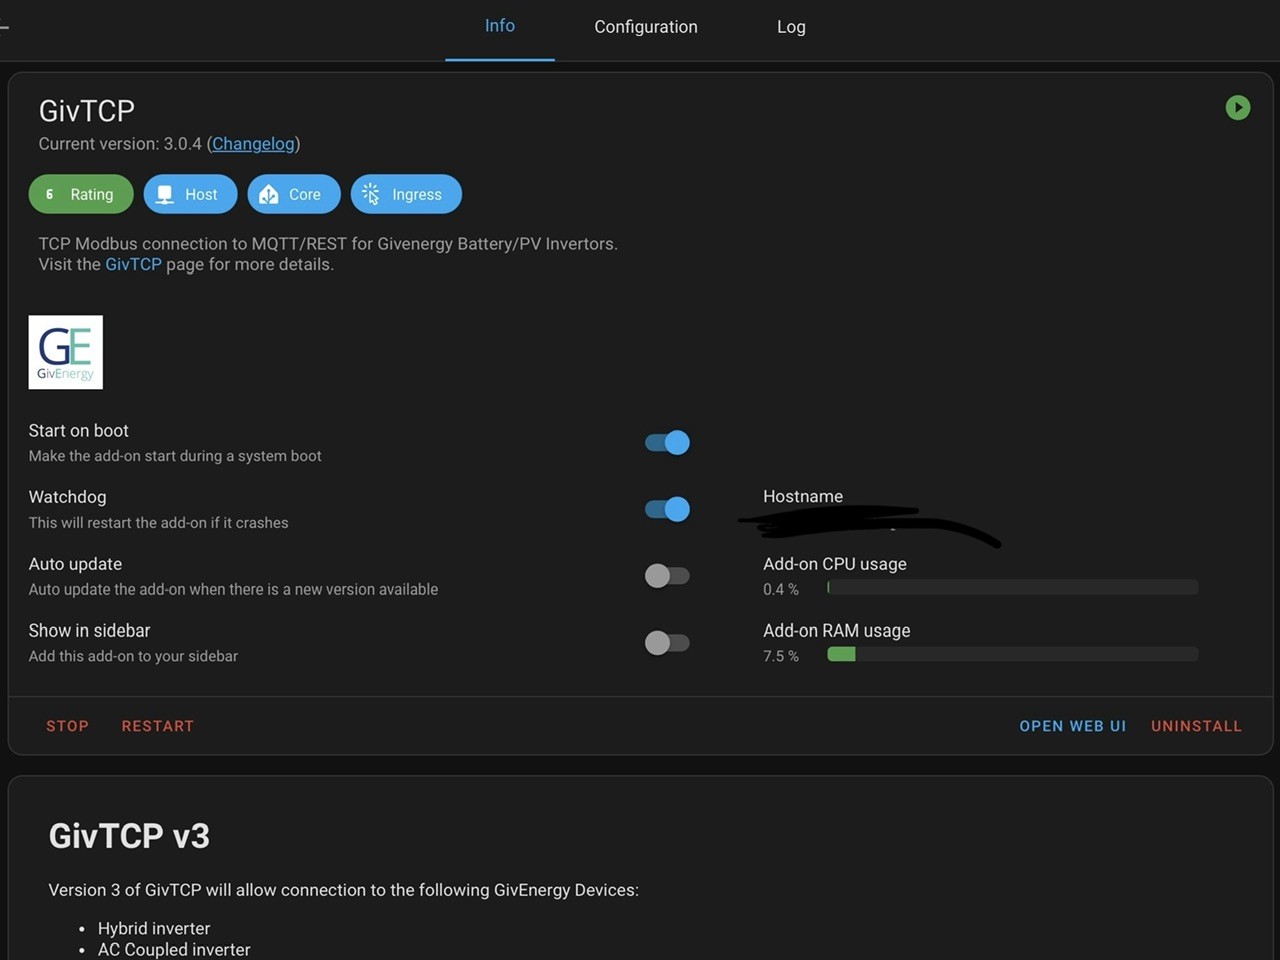Follow the GivTCP page link

pos(133,264)
